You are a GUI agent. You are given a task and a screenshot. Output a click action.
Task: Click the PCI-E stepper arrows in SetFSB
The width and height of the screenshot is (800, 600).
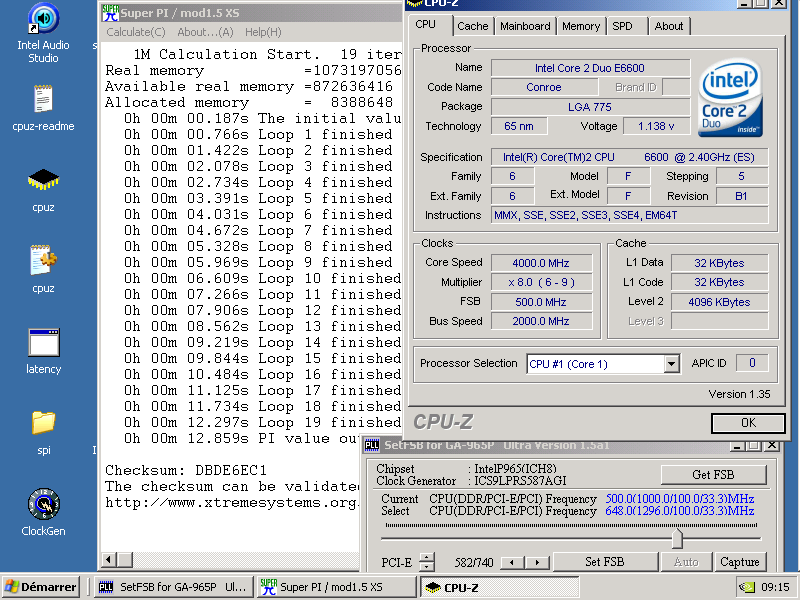427,562
